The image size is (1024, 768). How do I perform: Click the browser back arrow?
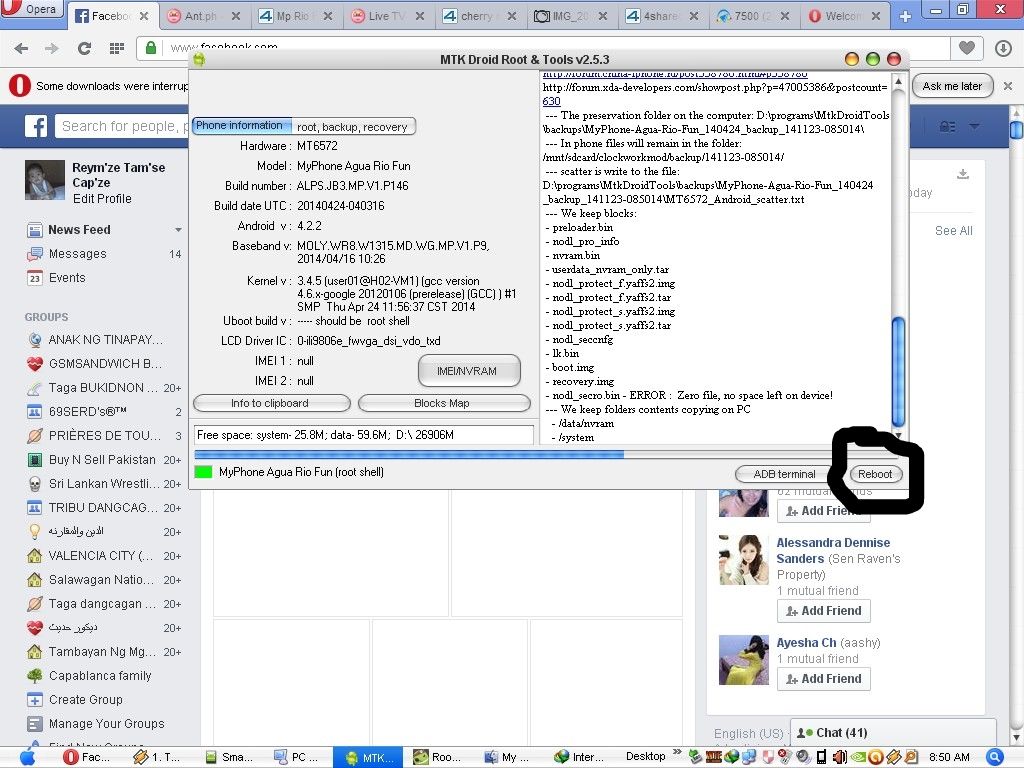tap(21, 48)
